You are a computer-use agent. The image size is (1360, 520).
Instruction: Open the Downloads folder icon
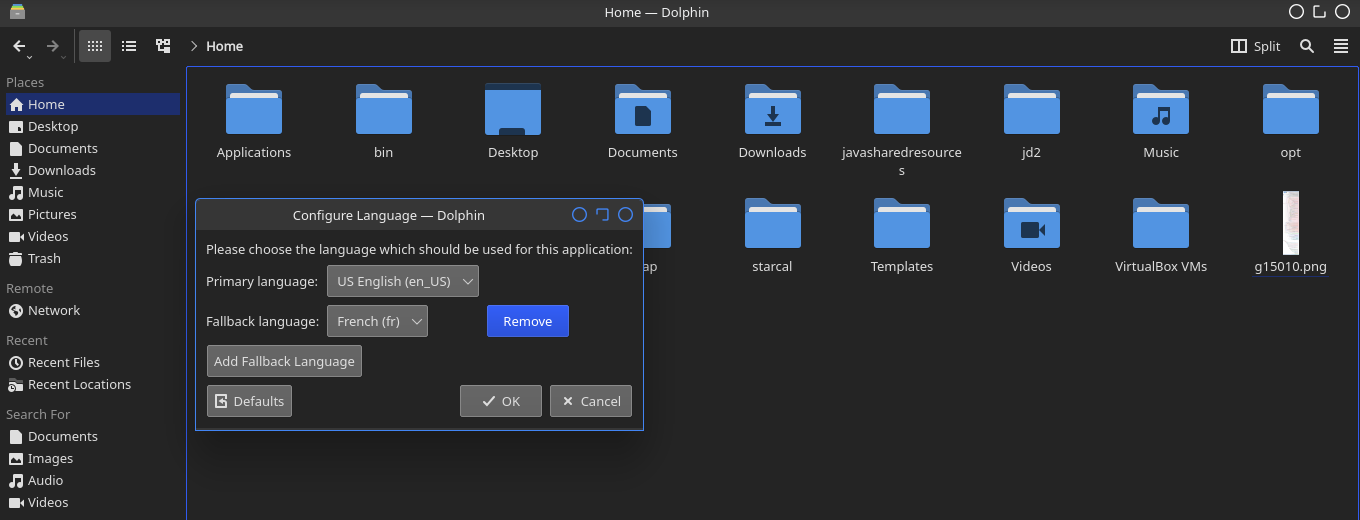tap(772, 110)
